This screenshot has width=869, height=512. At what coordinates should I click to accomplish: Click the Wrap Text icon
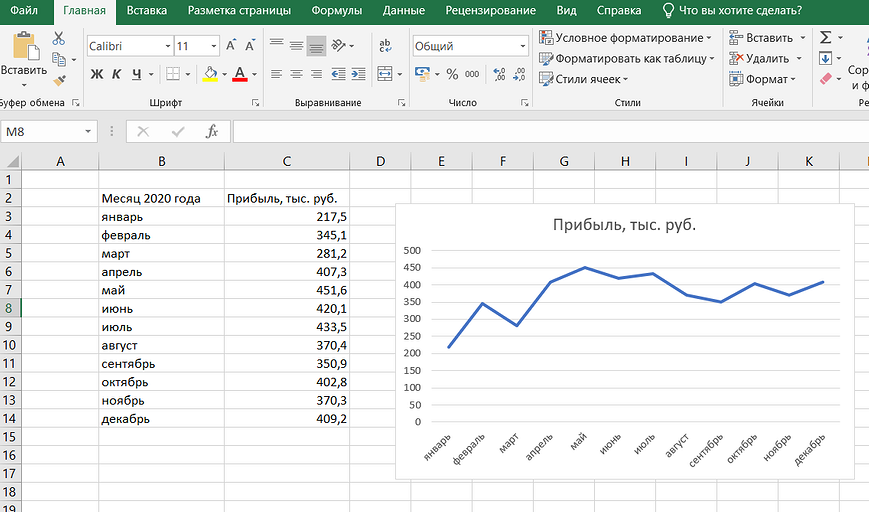(386, 46)
